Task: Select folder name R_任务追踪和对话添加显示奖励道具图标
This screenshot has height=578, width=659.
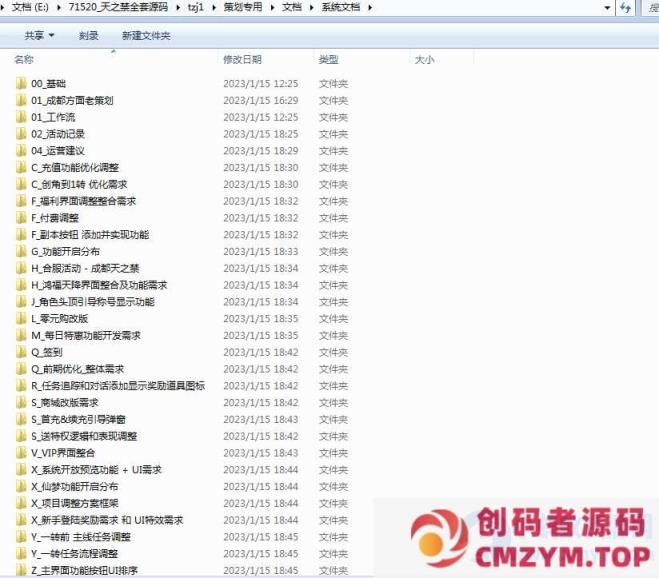Action: click(118, 386)
